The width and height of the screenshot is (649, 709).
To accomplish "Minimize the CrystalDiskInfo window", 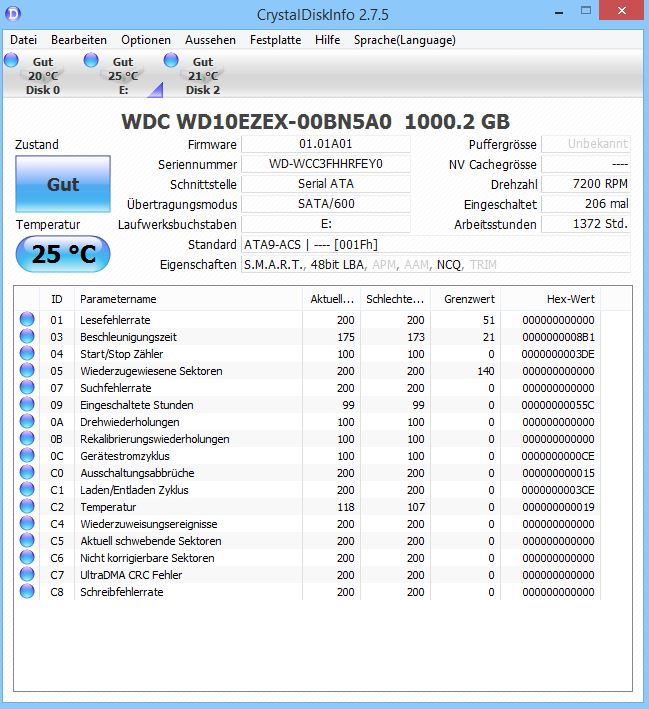I will pyautogui.click(x=559, y=11).
